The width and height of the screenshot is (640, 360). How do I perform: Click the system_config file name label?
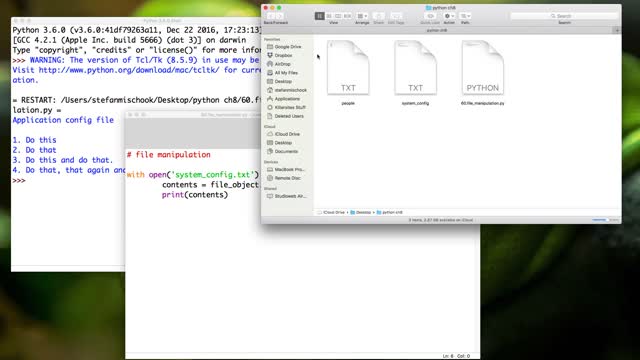[x=415, y=103]
